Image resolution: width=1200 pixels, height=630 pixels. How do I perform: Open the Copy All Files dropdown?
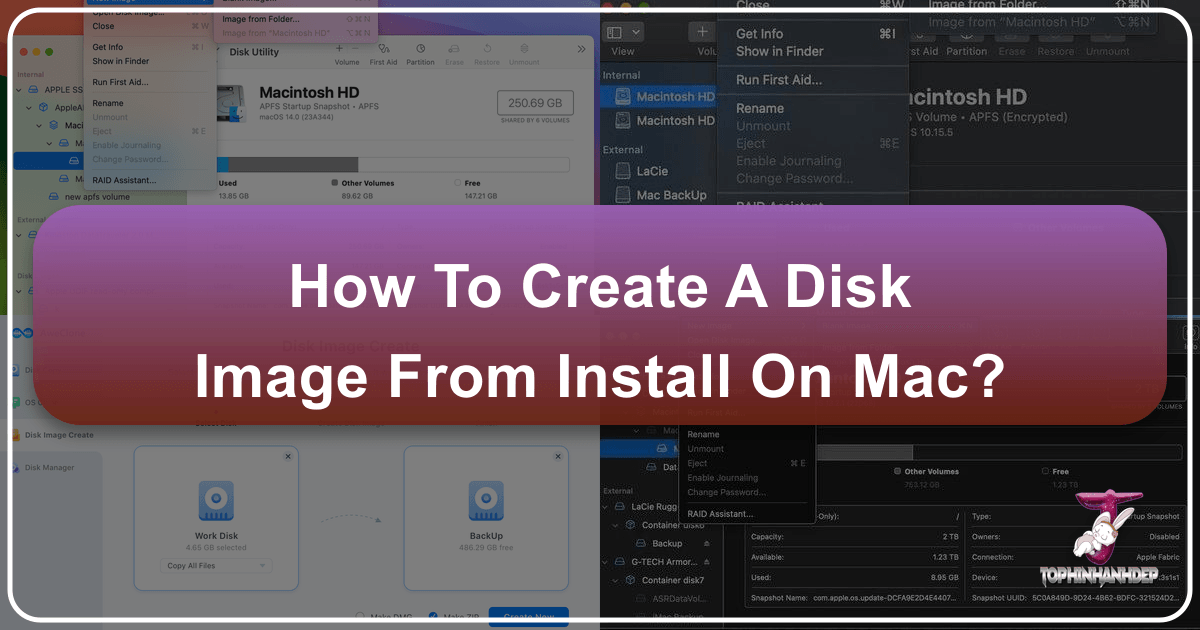coord(214,566)
